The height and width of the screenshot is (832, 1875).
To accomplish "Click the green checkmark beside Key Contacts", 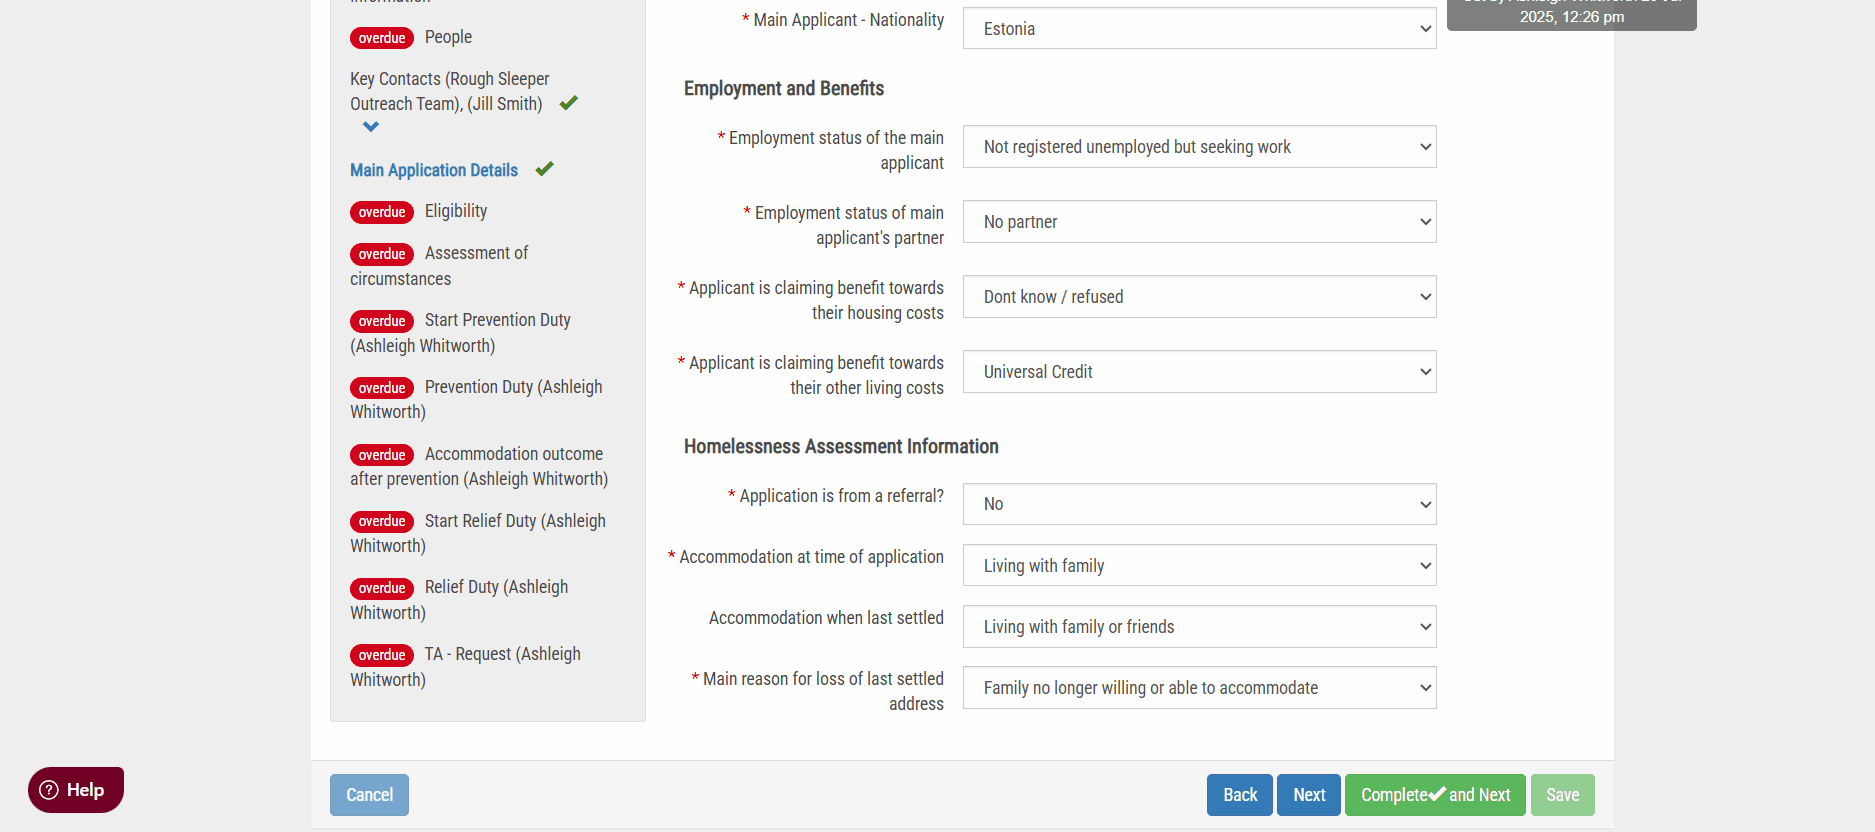I will coord(568,103).
